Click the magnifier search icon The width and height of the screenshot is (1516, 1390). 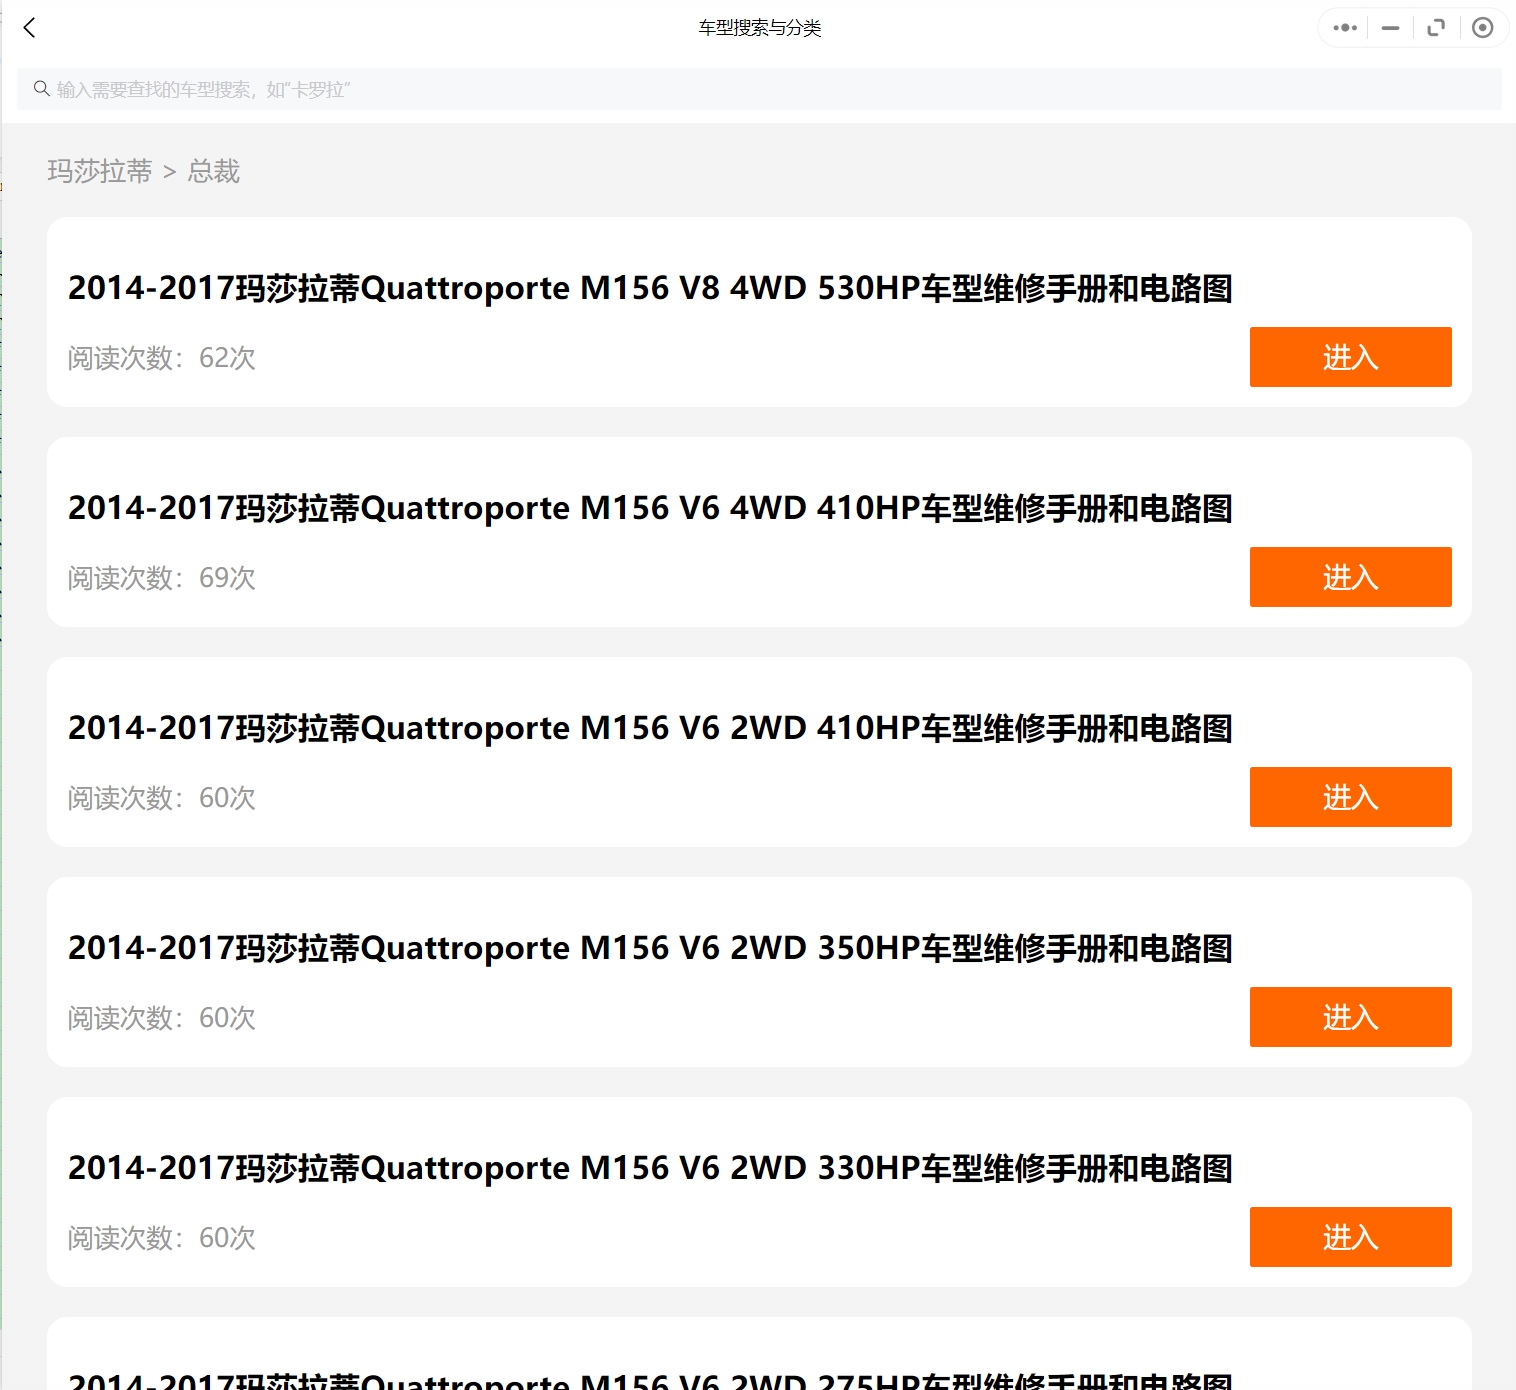tap(42, 89)
